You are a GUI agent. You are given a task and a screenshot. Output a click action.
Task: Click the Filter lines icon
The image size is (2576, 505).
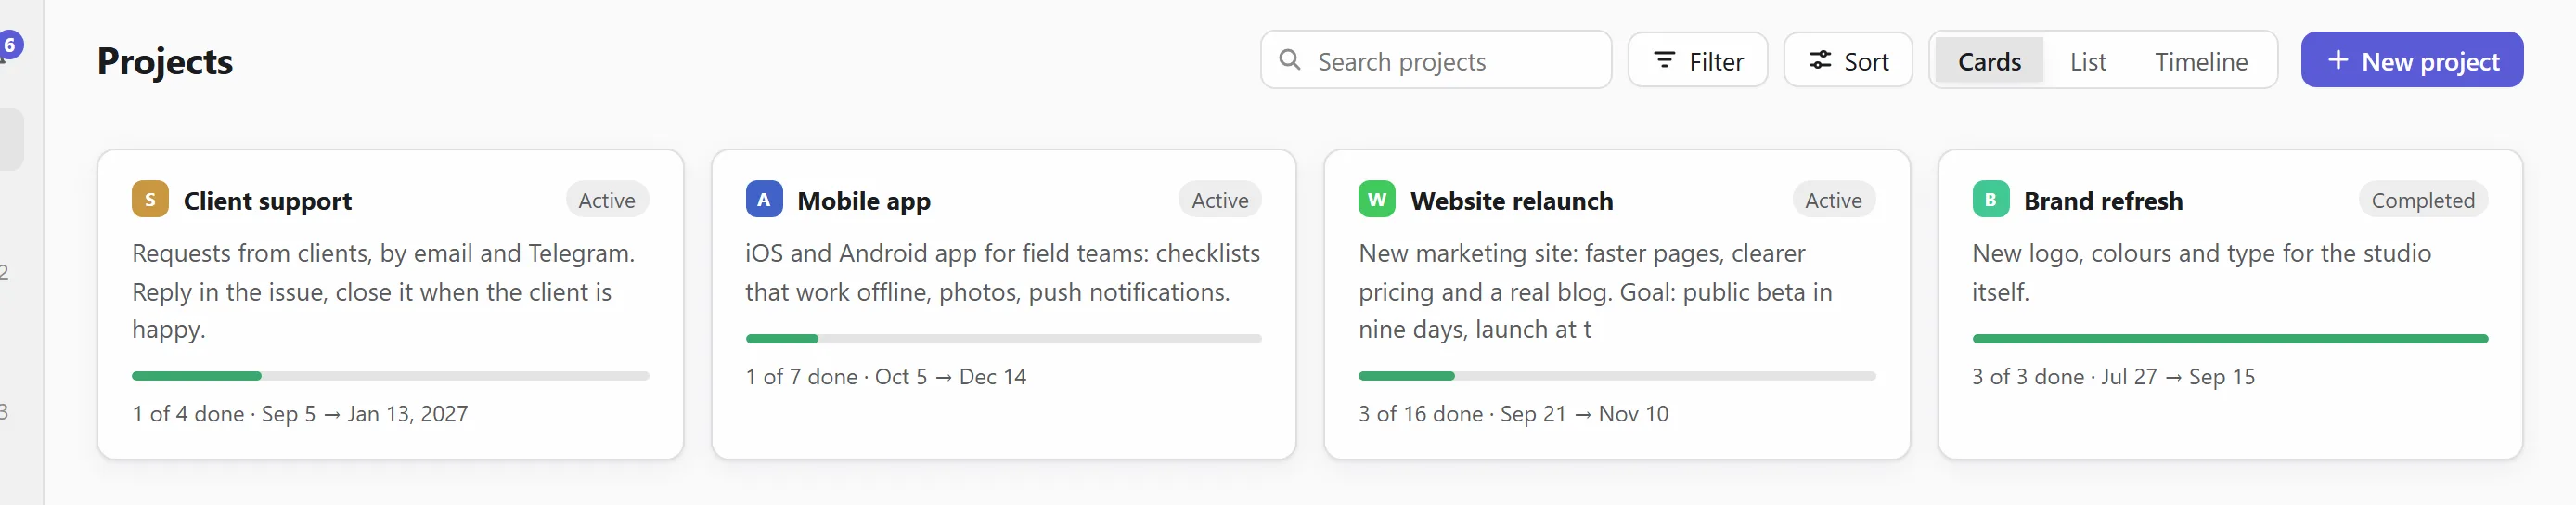(1664, 60)
